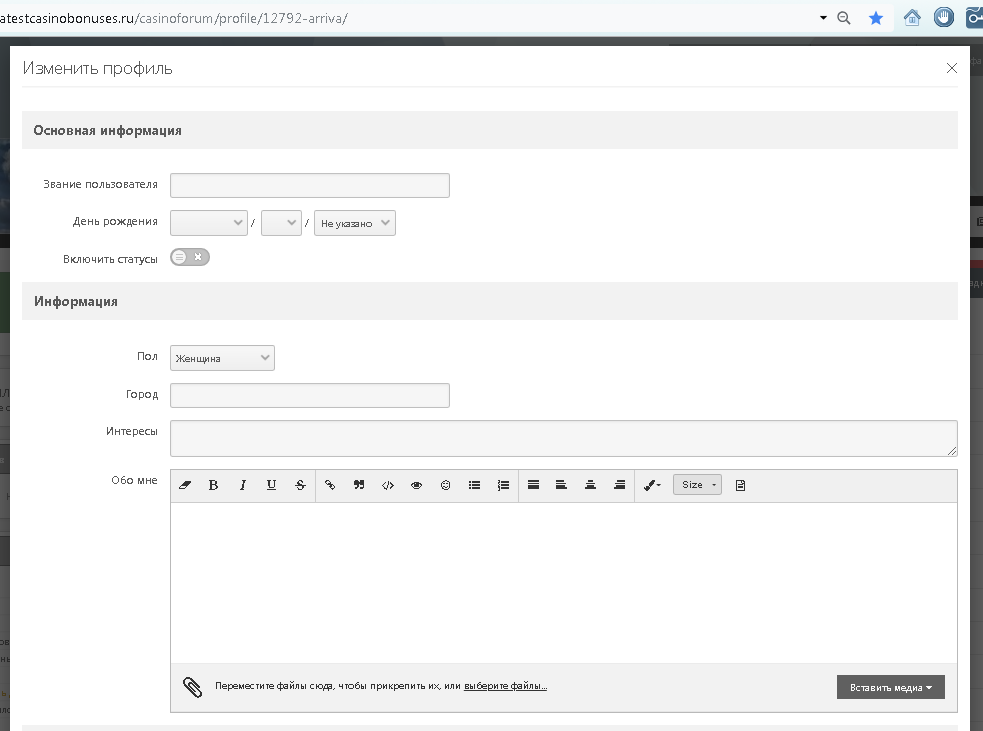Insert a quote block

(x=359, y=485)
